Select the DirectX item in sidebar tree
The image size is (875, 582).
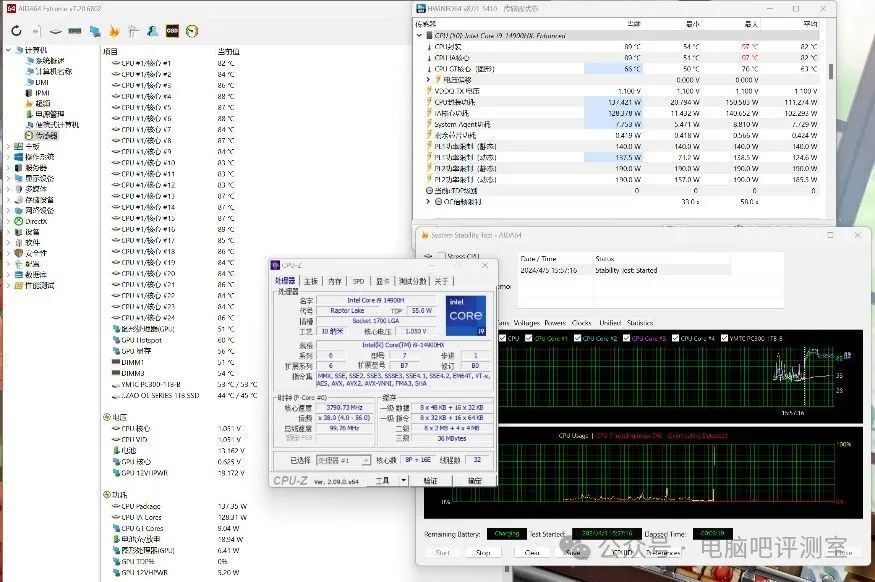[x=38, y=220]
